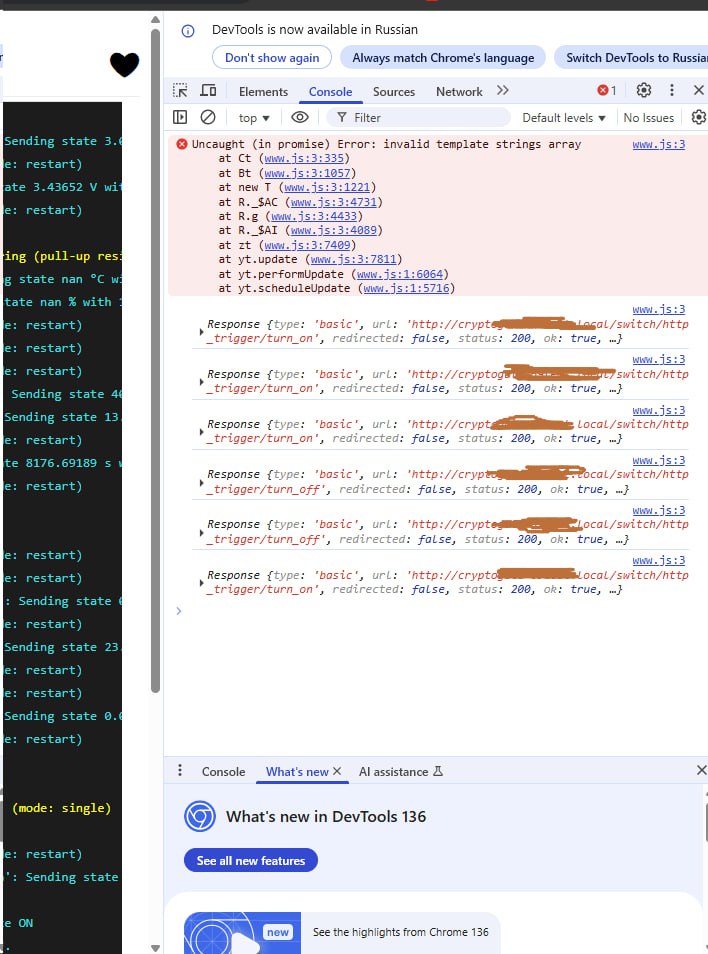Create a live expression eye icon
This screenshot has width=708, height=954.
[x=300, y=117]
